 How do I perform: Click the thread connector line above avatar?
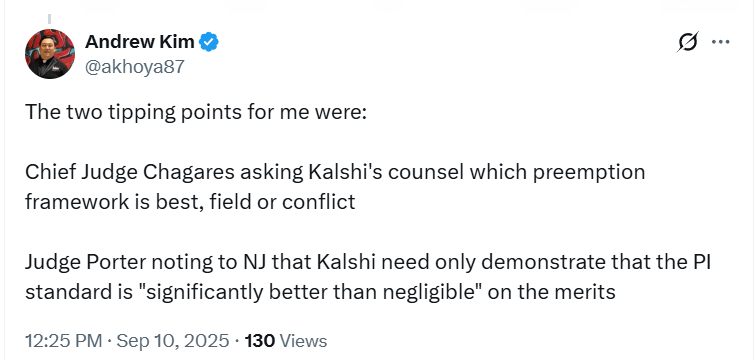pos(50,20)
